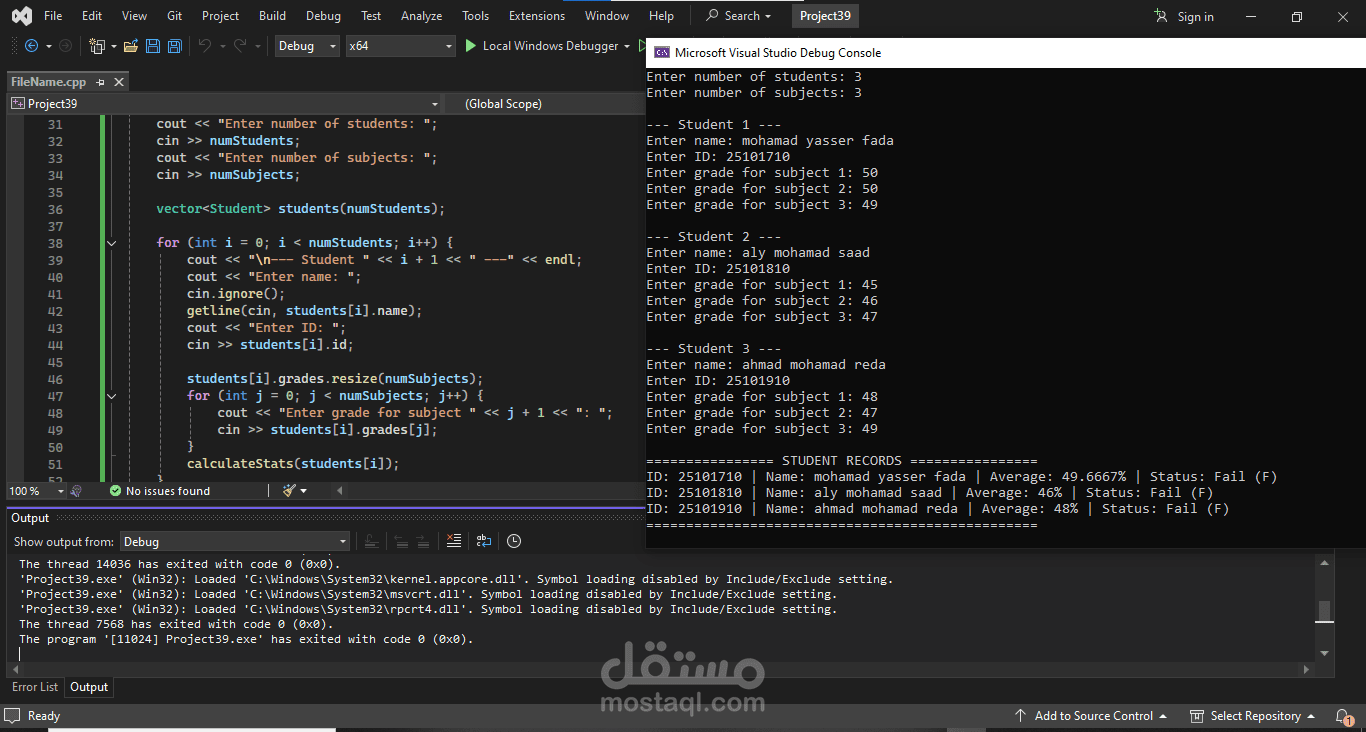Click the Project39 title button
The image size is (1366, 732).
825,16
